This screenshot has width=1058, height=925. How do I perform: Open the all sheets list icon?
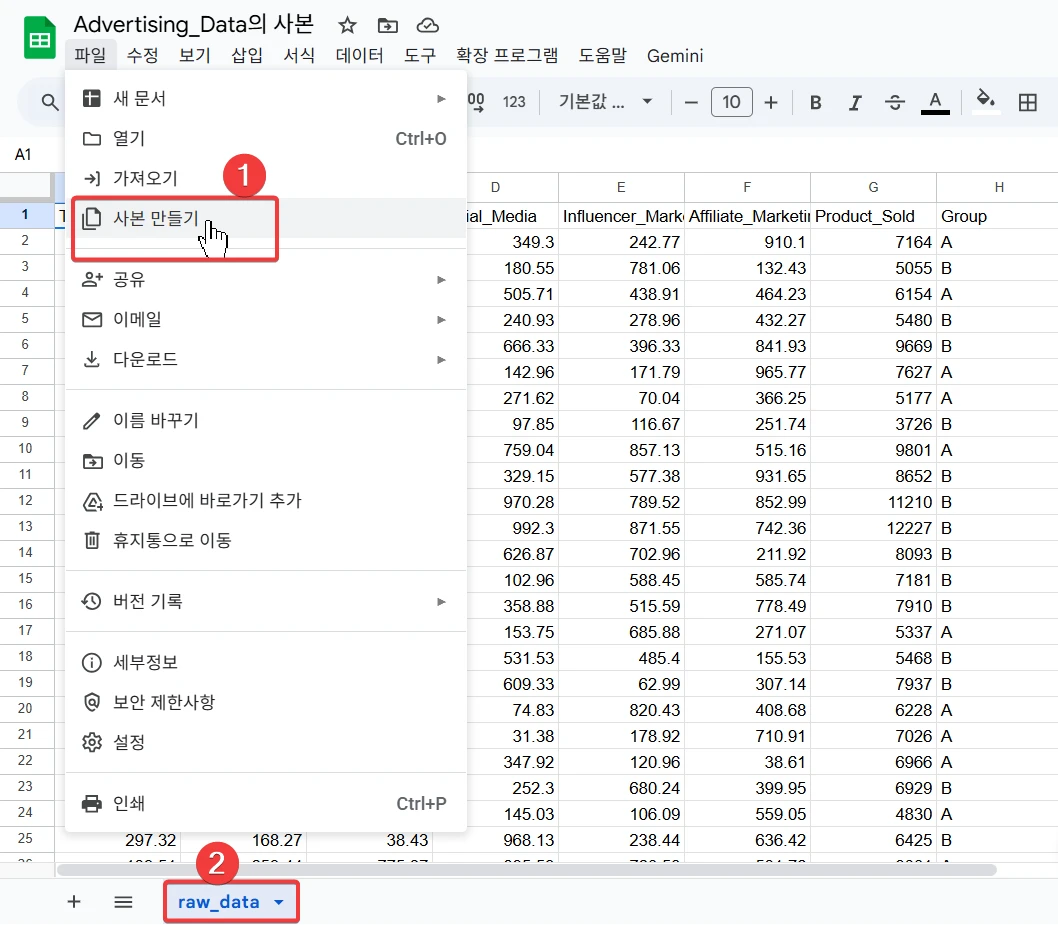tap(123, 902)
